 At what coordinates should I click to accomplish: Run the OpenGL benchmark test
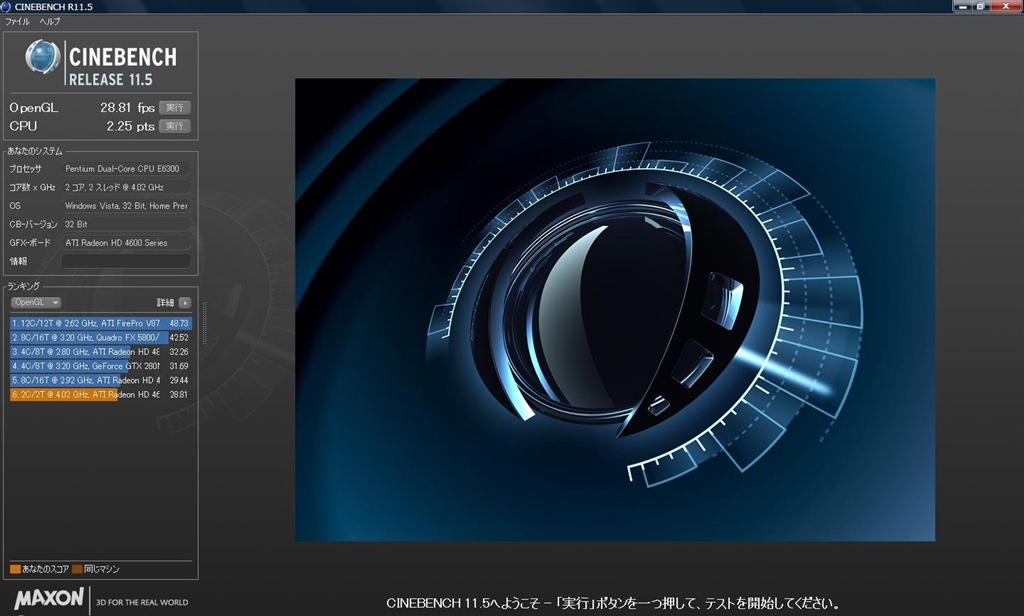click(174, 108)
